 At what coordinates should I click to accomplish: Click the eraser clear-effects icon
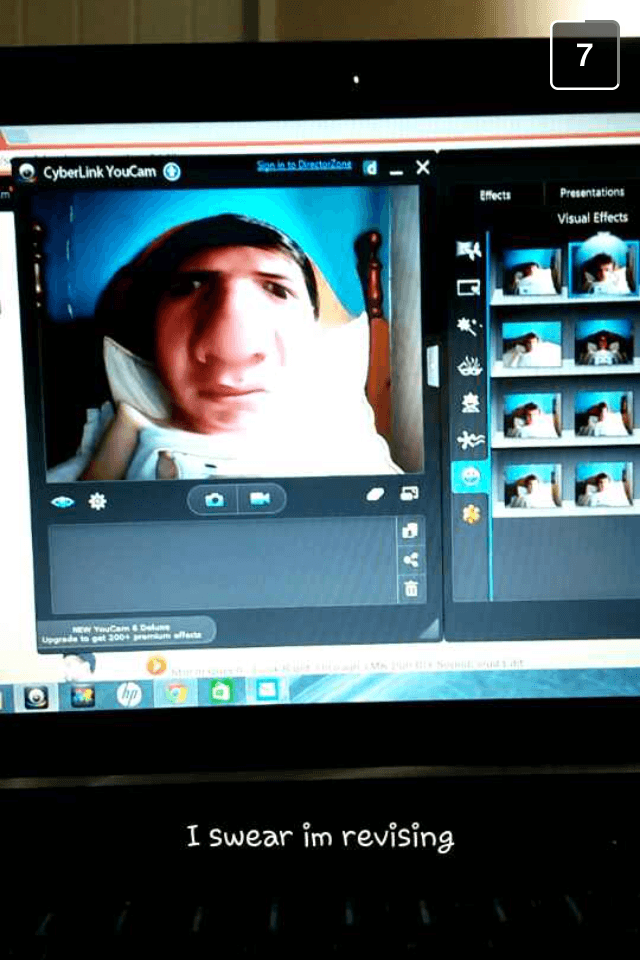(375, 495)
